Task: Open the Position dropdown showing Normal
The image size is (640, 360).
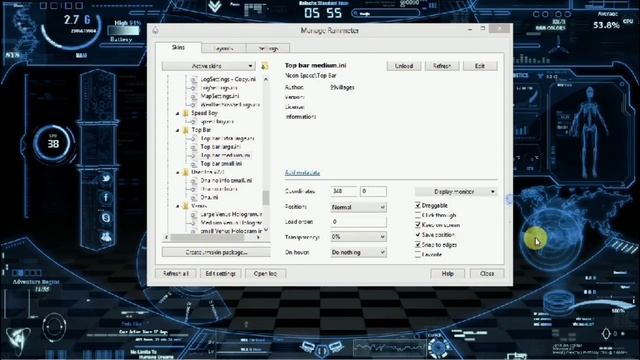Action: [358, 207]
